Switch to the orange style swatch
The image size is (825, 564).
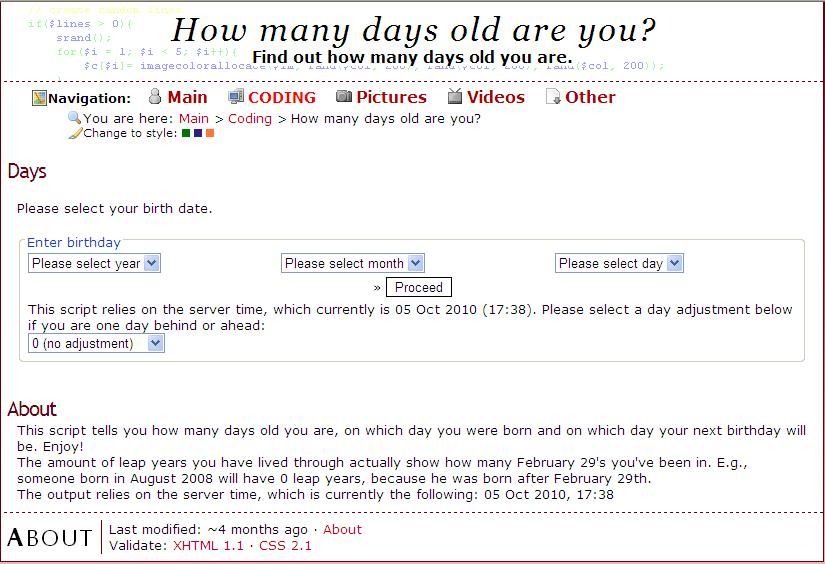click(x=210, y=133)
